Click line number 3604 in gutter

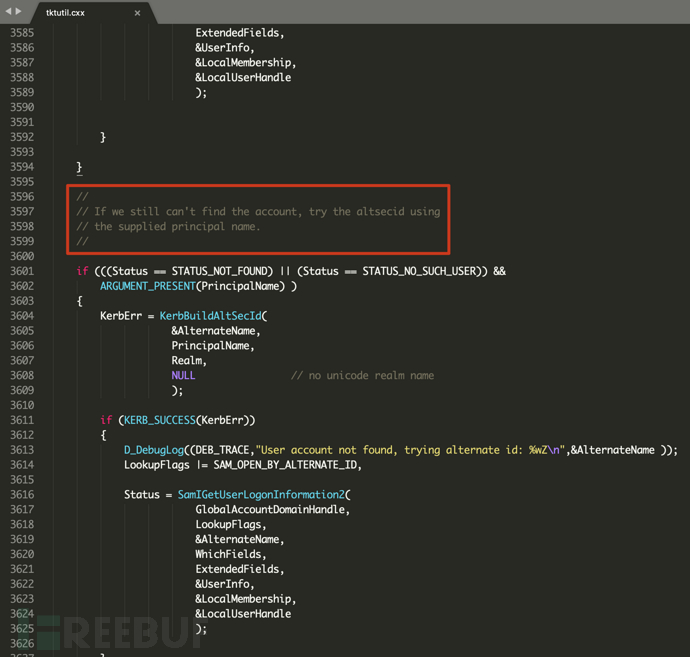click(x=22, y=316)
